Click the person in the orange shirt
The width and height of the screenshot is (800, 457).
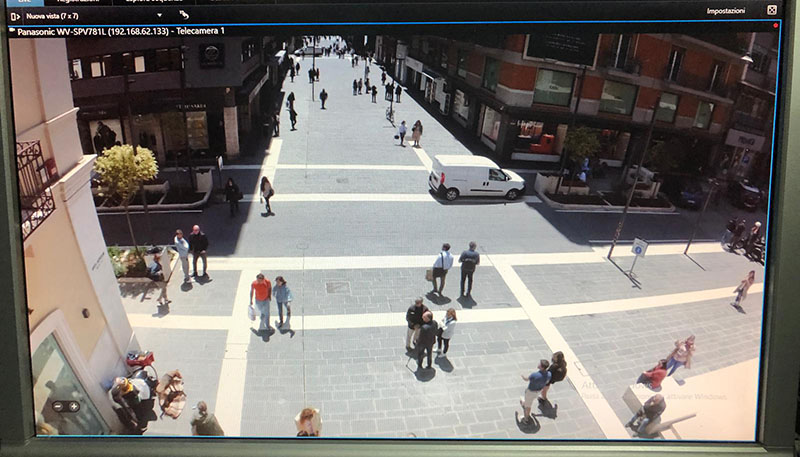(261, 292)
